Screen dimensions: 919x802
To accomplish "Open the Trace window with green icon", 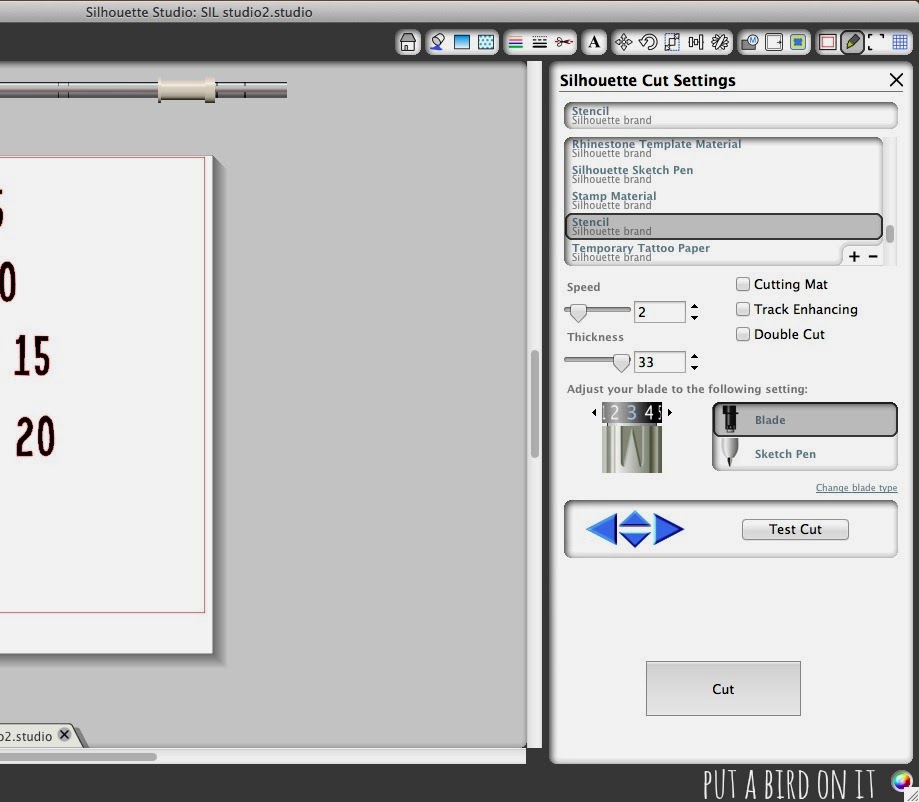I will click(798, 42).
